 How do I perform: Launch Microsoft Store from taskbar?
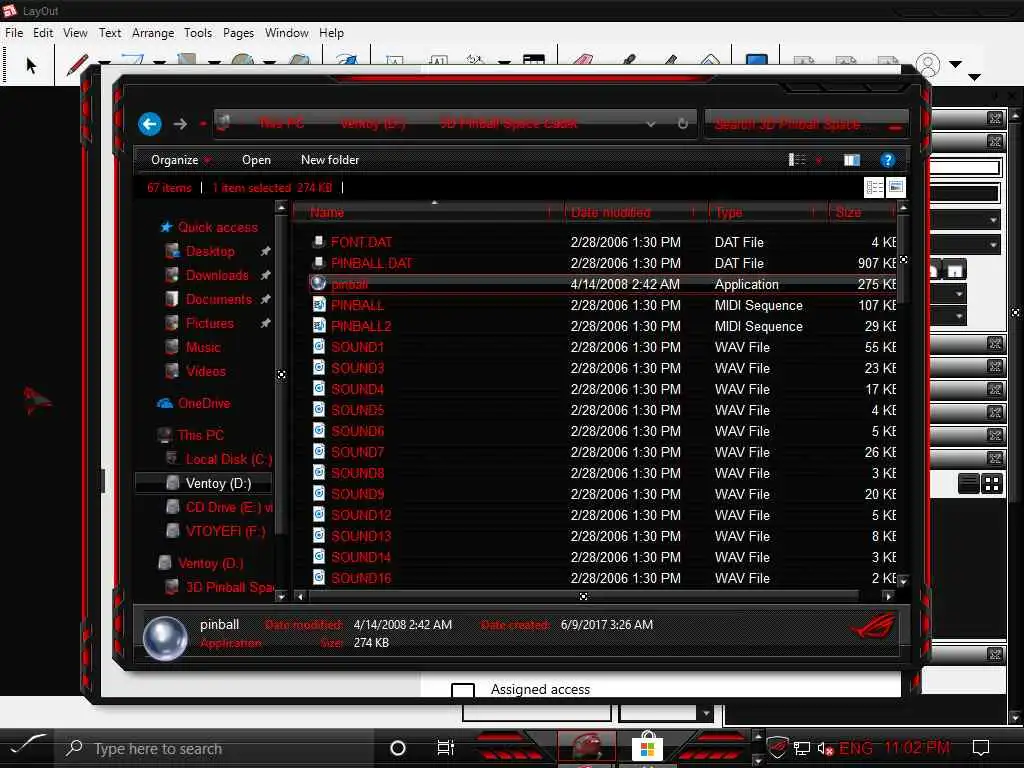point(647,746)
